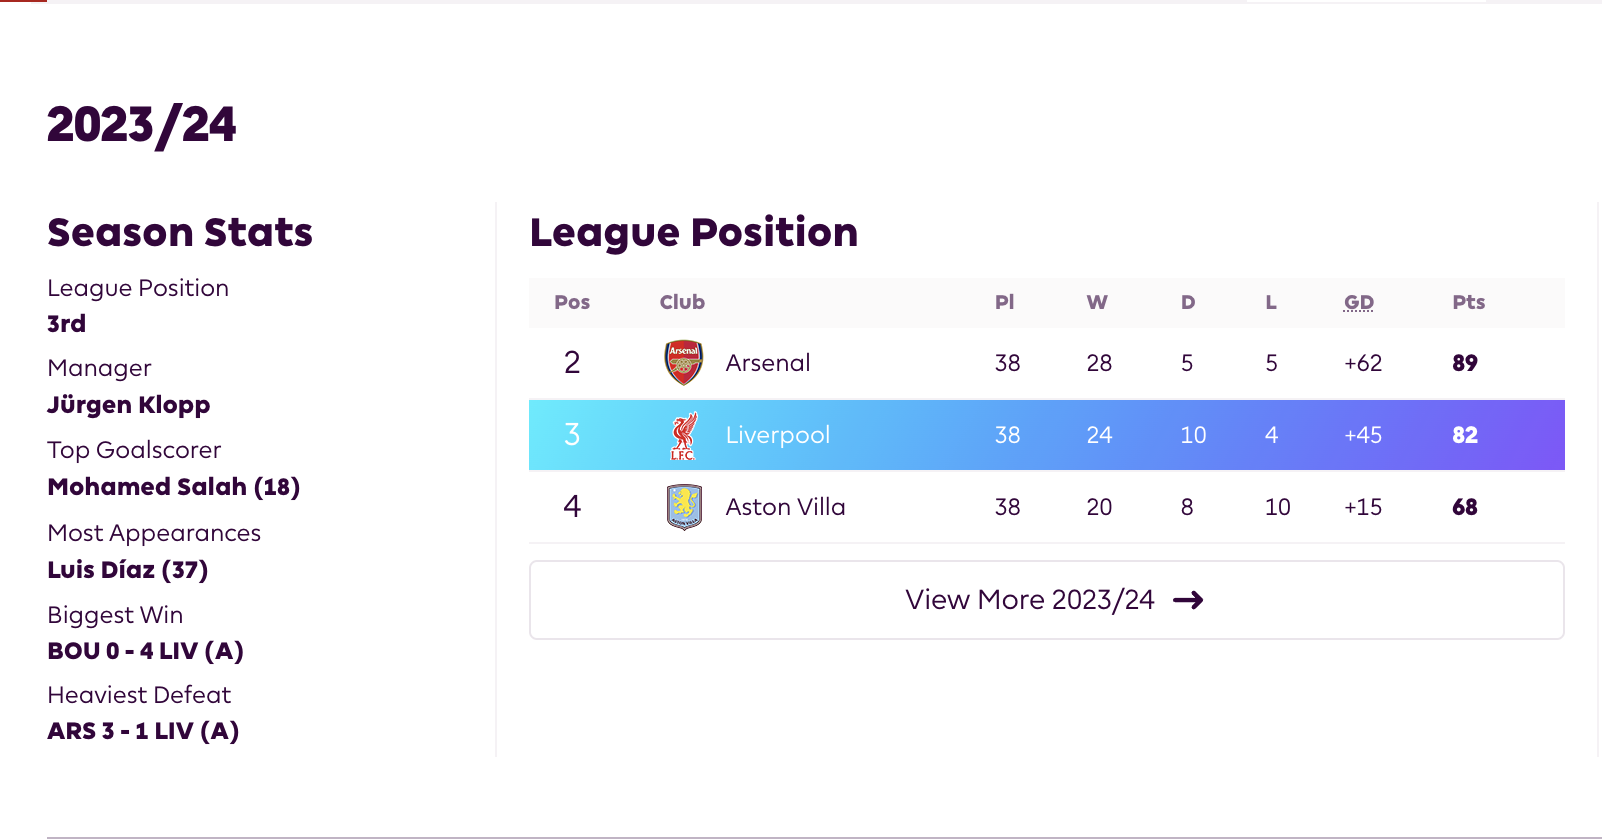Click the arrow icon beside View More 2023/24
Screen dimensions: 1602x840
click(1188, 600)
